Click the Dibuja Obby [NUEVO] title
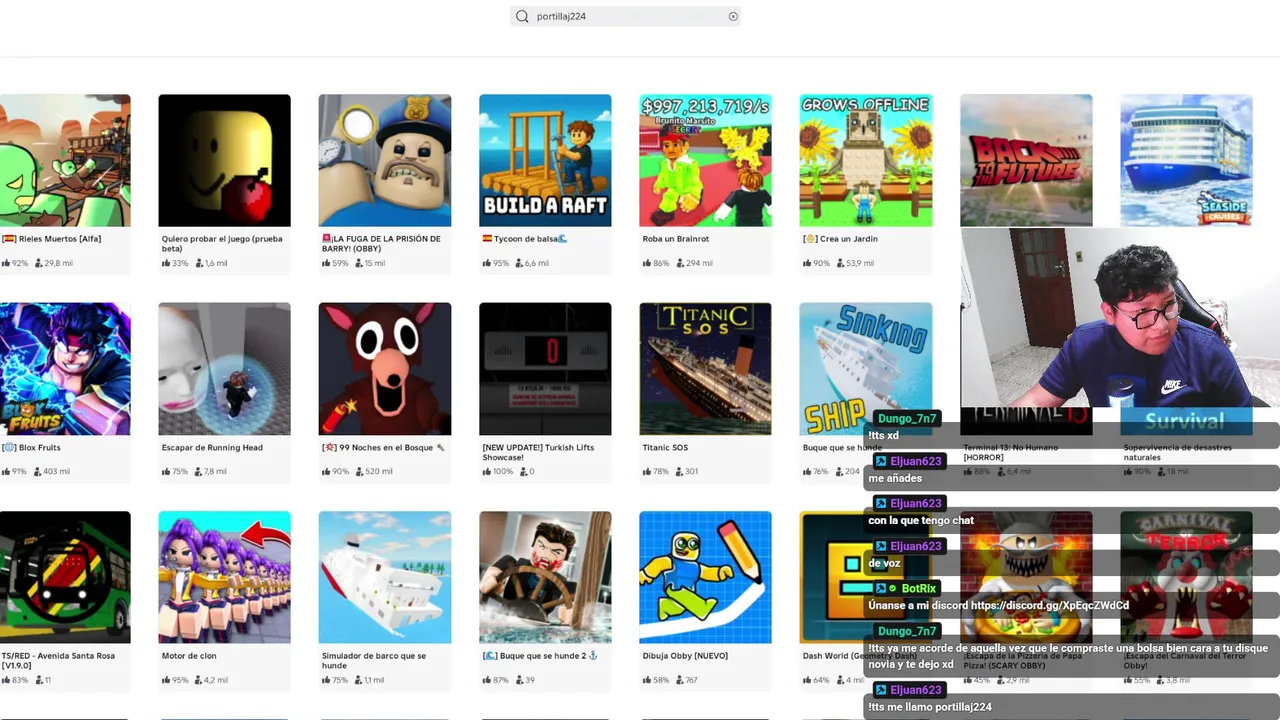The height and width of the screenshot is (720, 1280). click(x=685, y=656)
